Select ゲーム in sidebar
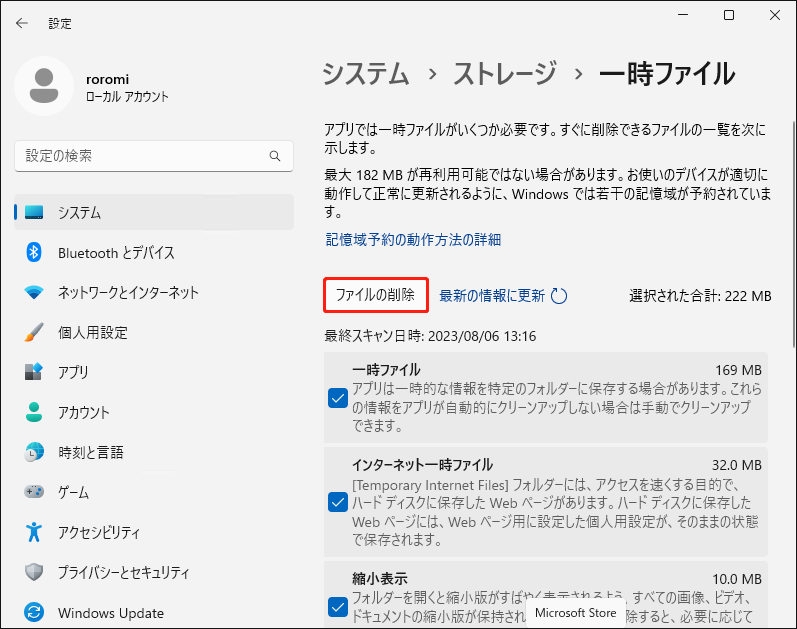 coord(154,492)
